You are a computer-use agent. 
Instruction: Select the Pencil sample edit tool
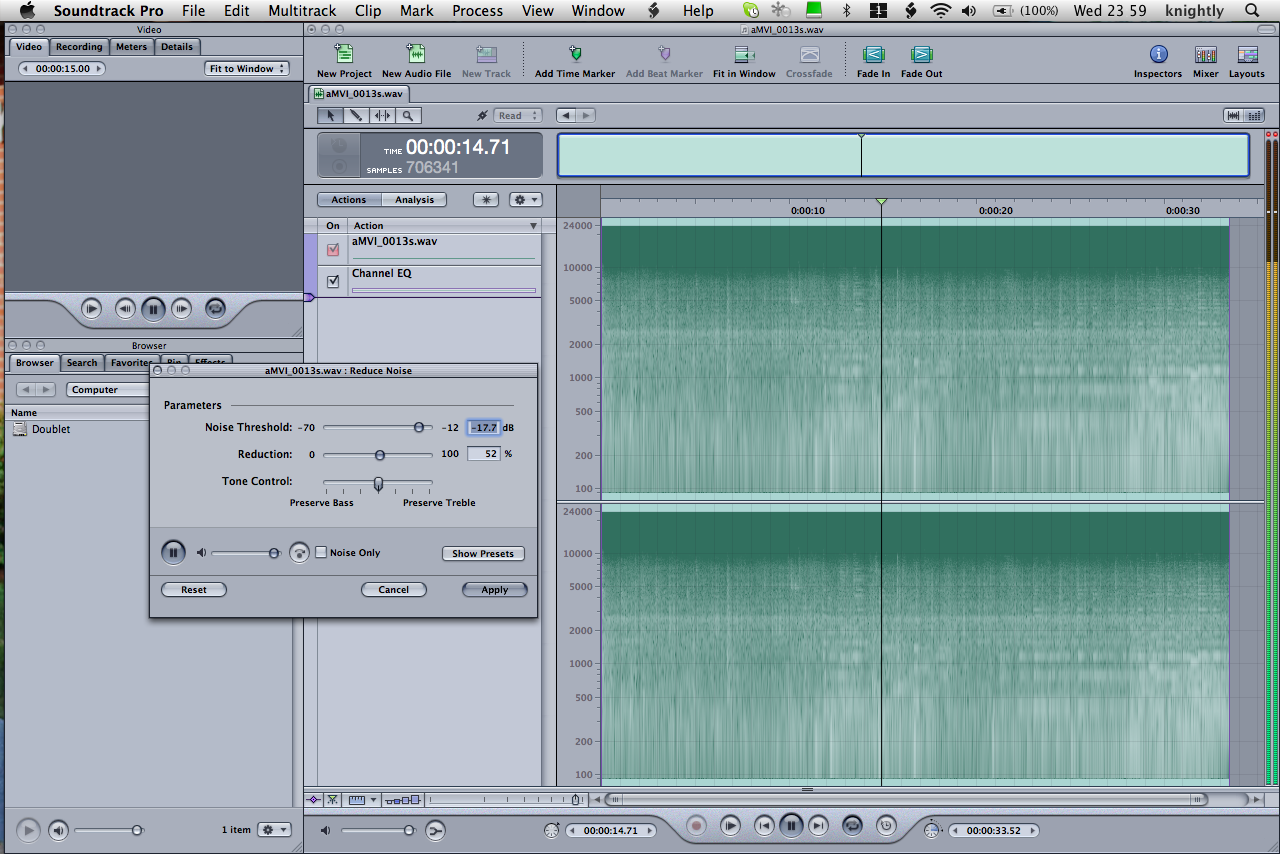coord(357,116)
